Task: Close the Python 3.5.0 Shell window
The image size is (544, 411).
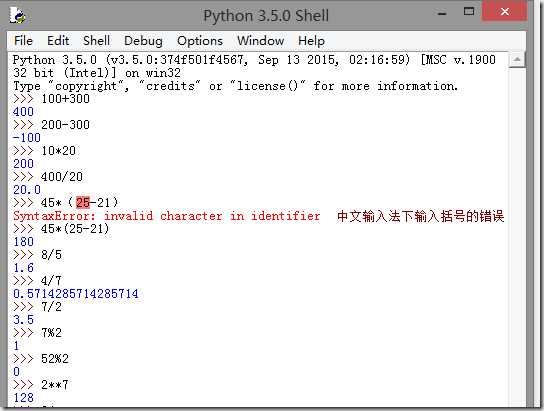Action: [504, 11]
